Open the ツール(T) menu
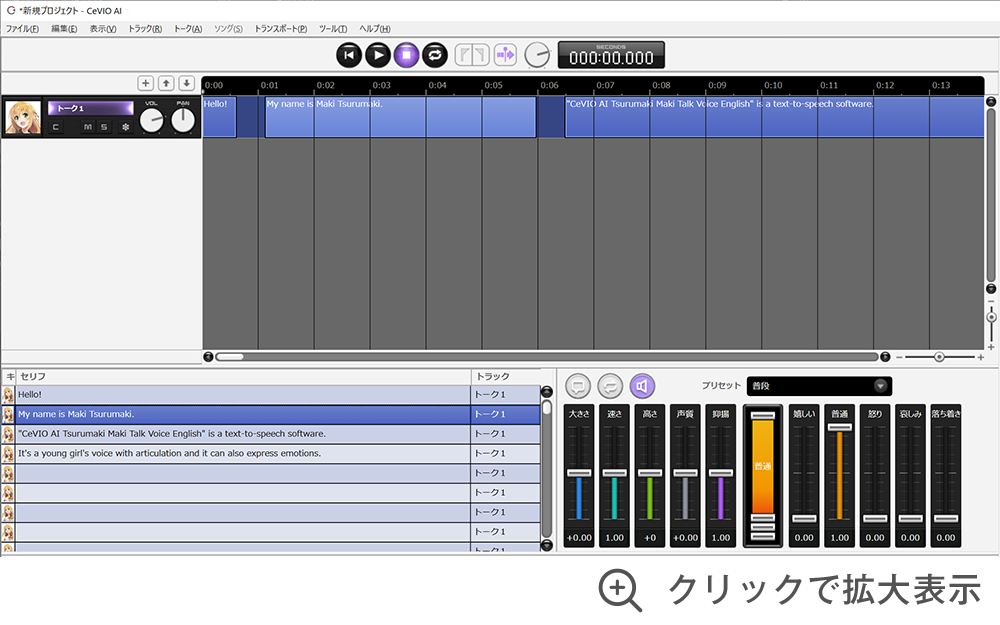 point(333,29)
